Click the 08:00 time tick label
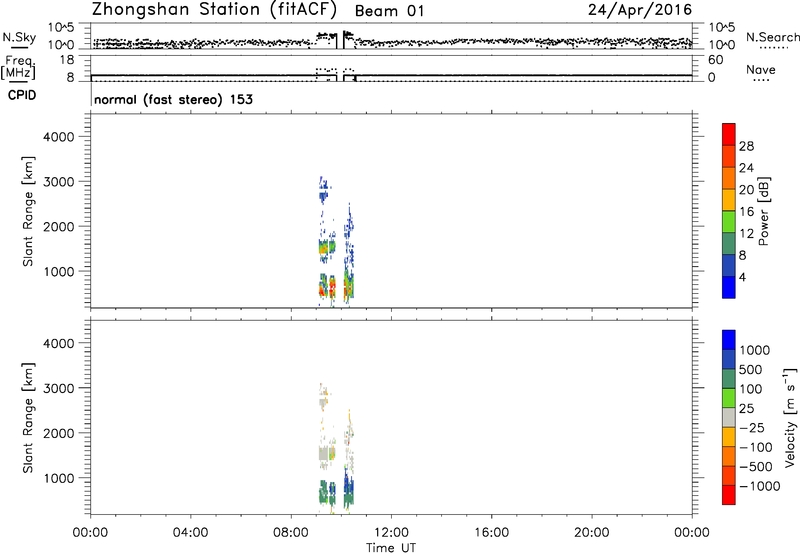Screen dimensions: 800x554 coord(291,533)
